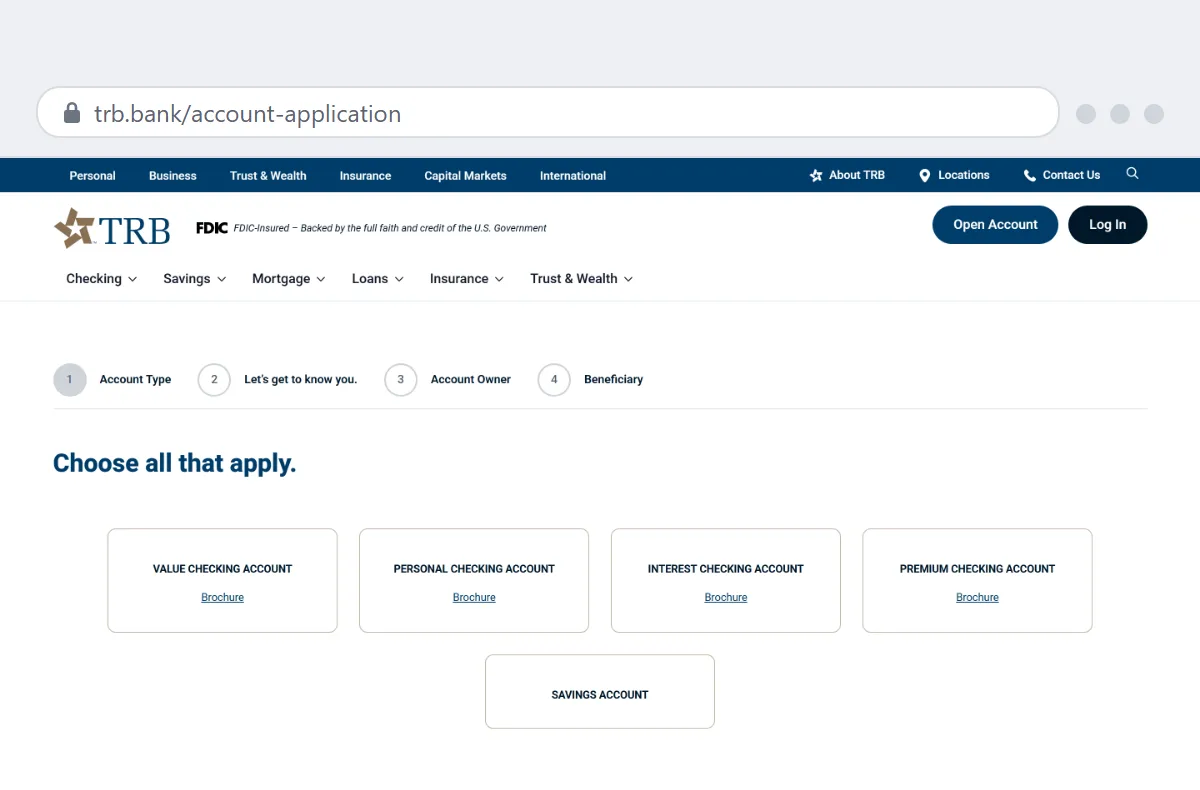Select the Interest Checking Account card
This screenshot has width=1200, height=790.
726,580
